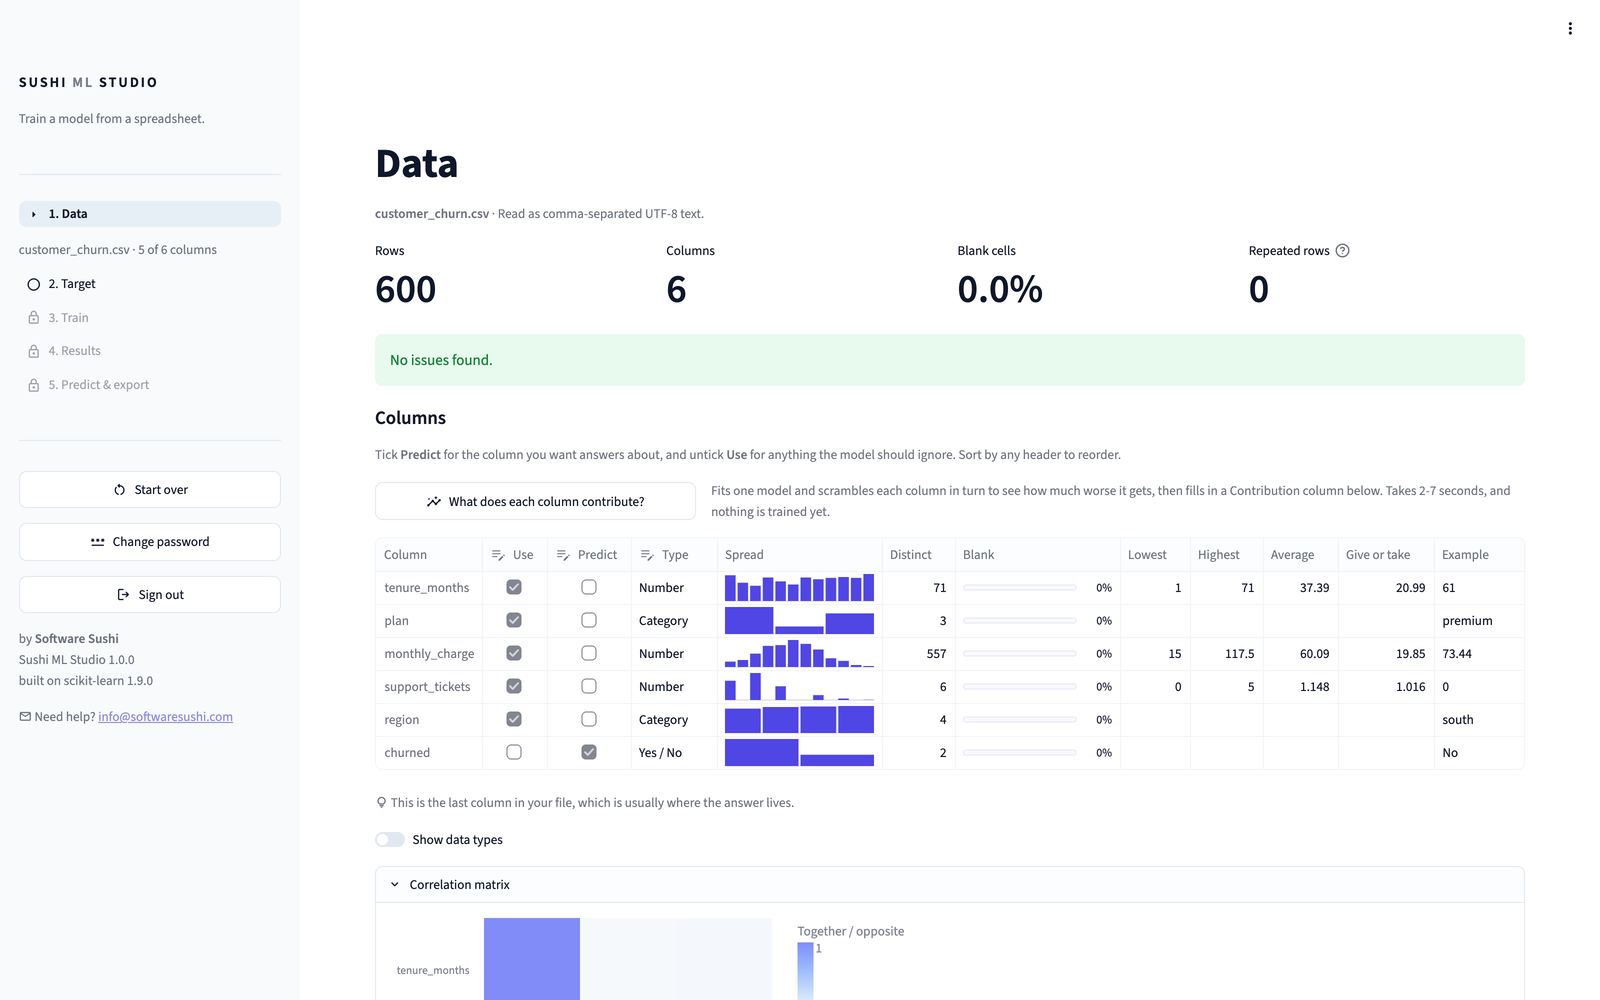The width and height of the screenshot is (1600, 1000).
Task: Collapse the Correlation matrix section
Action: [950, 885]
